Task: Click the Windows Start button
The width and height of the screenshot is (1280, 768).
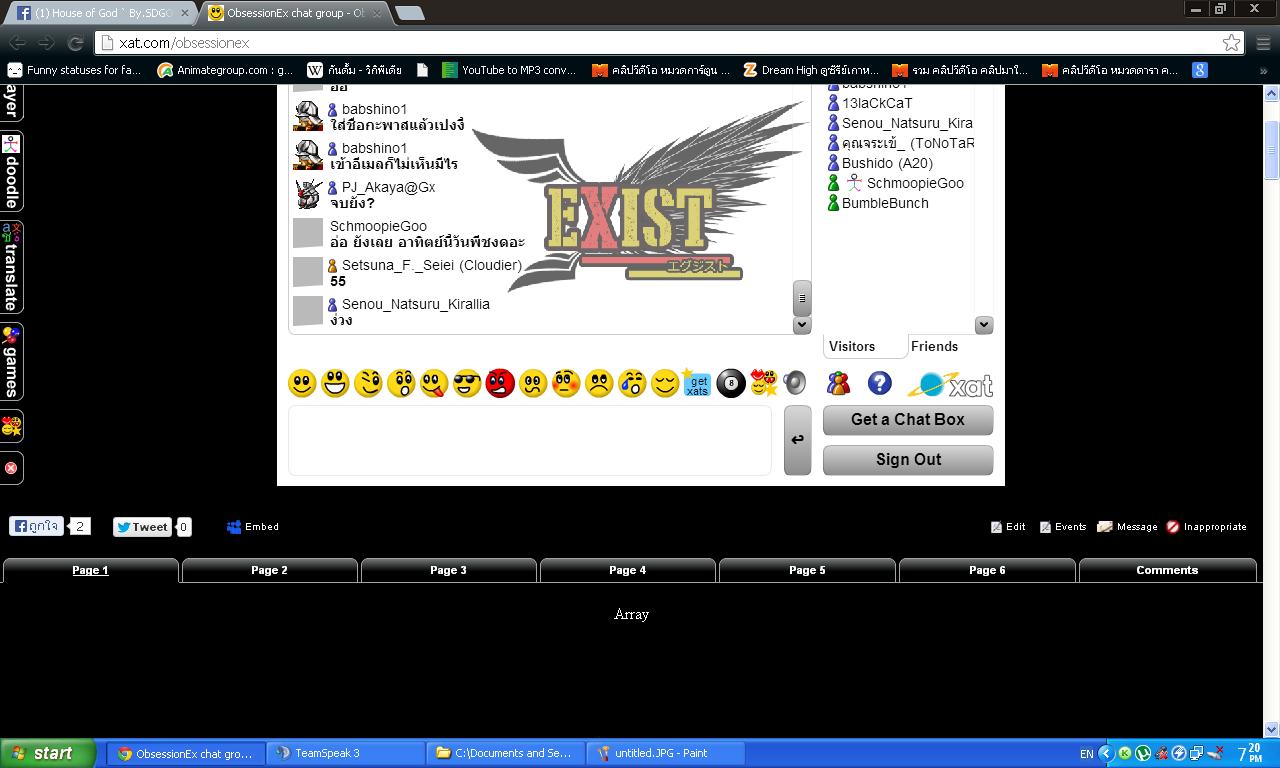Action: (x=48, y=753)
